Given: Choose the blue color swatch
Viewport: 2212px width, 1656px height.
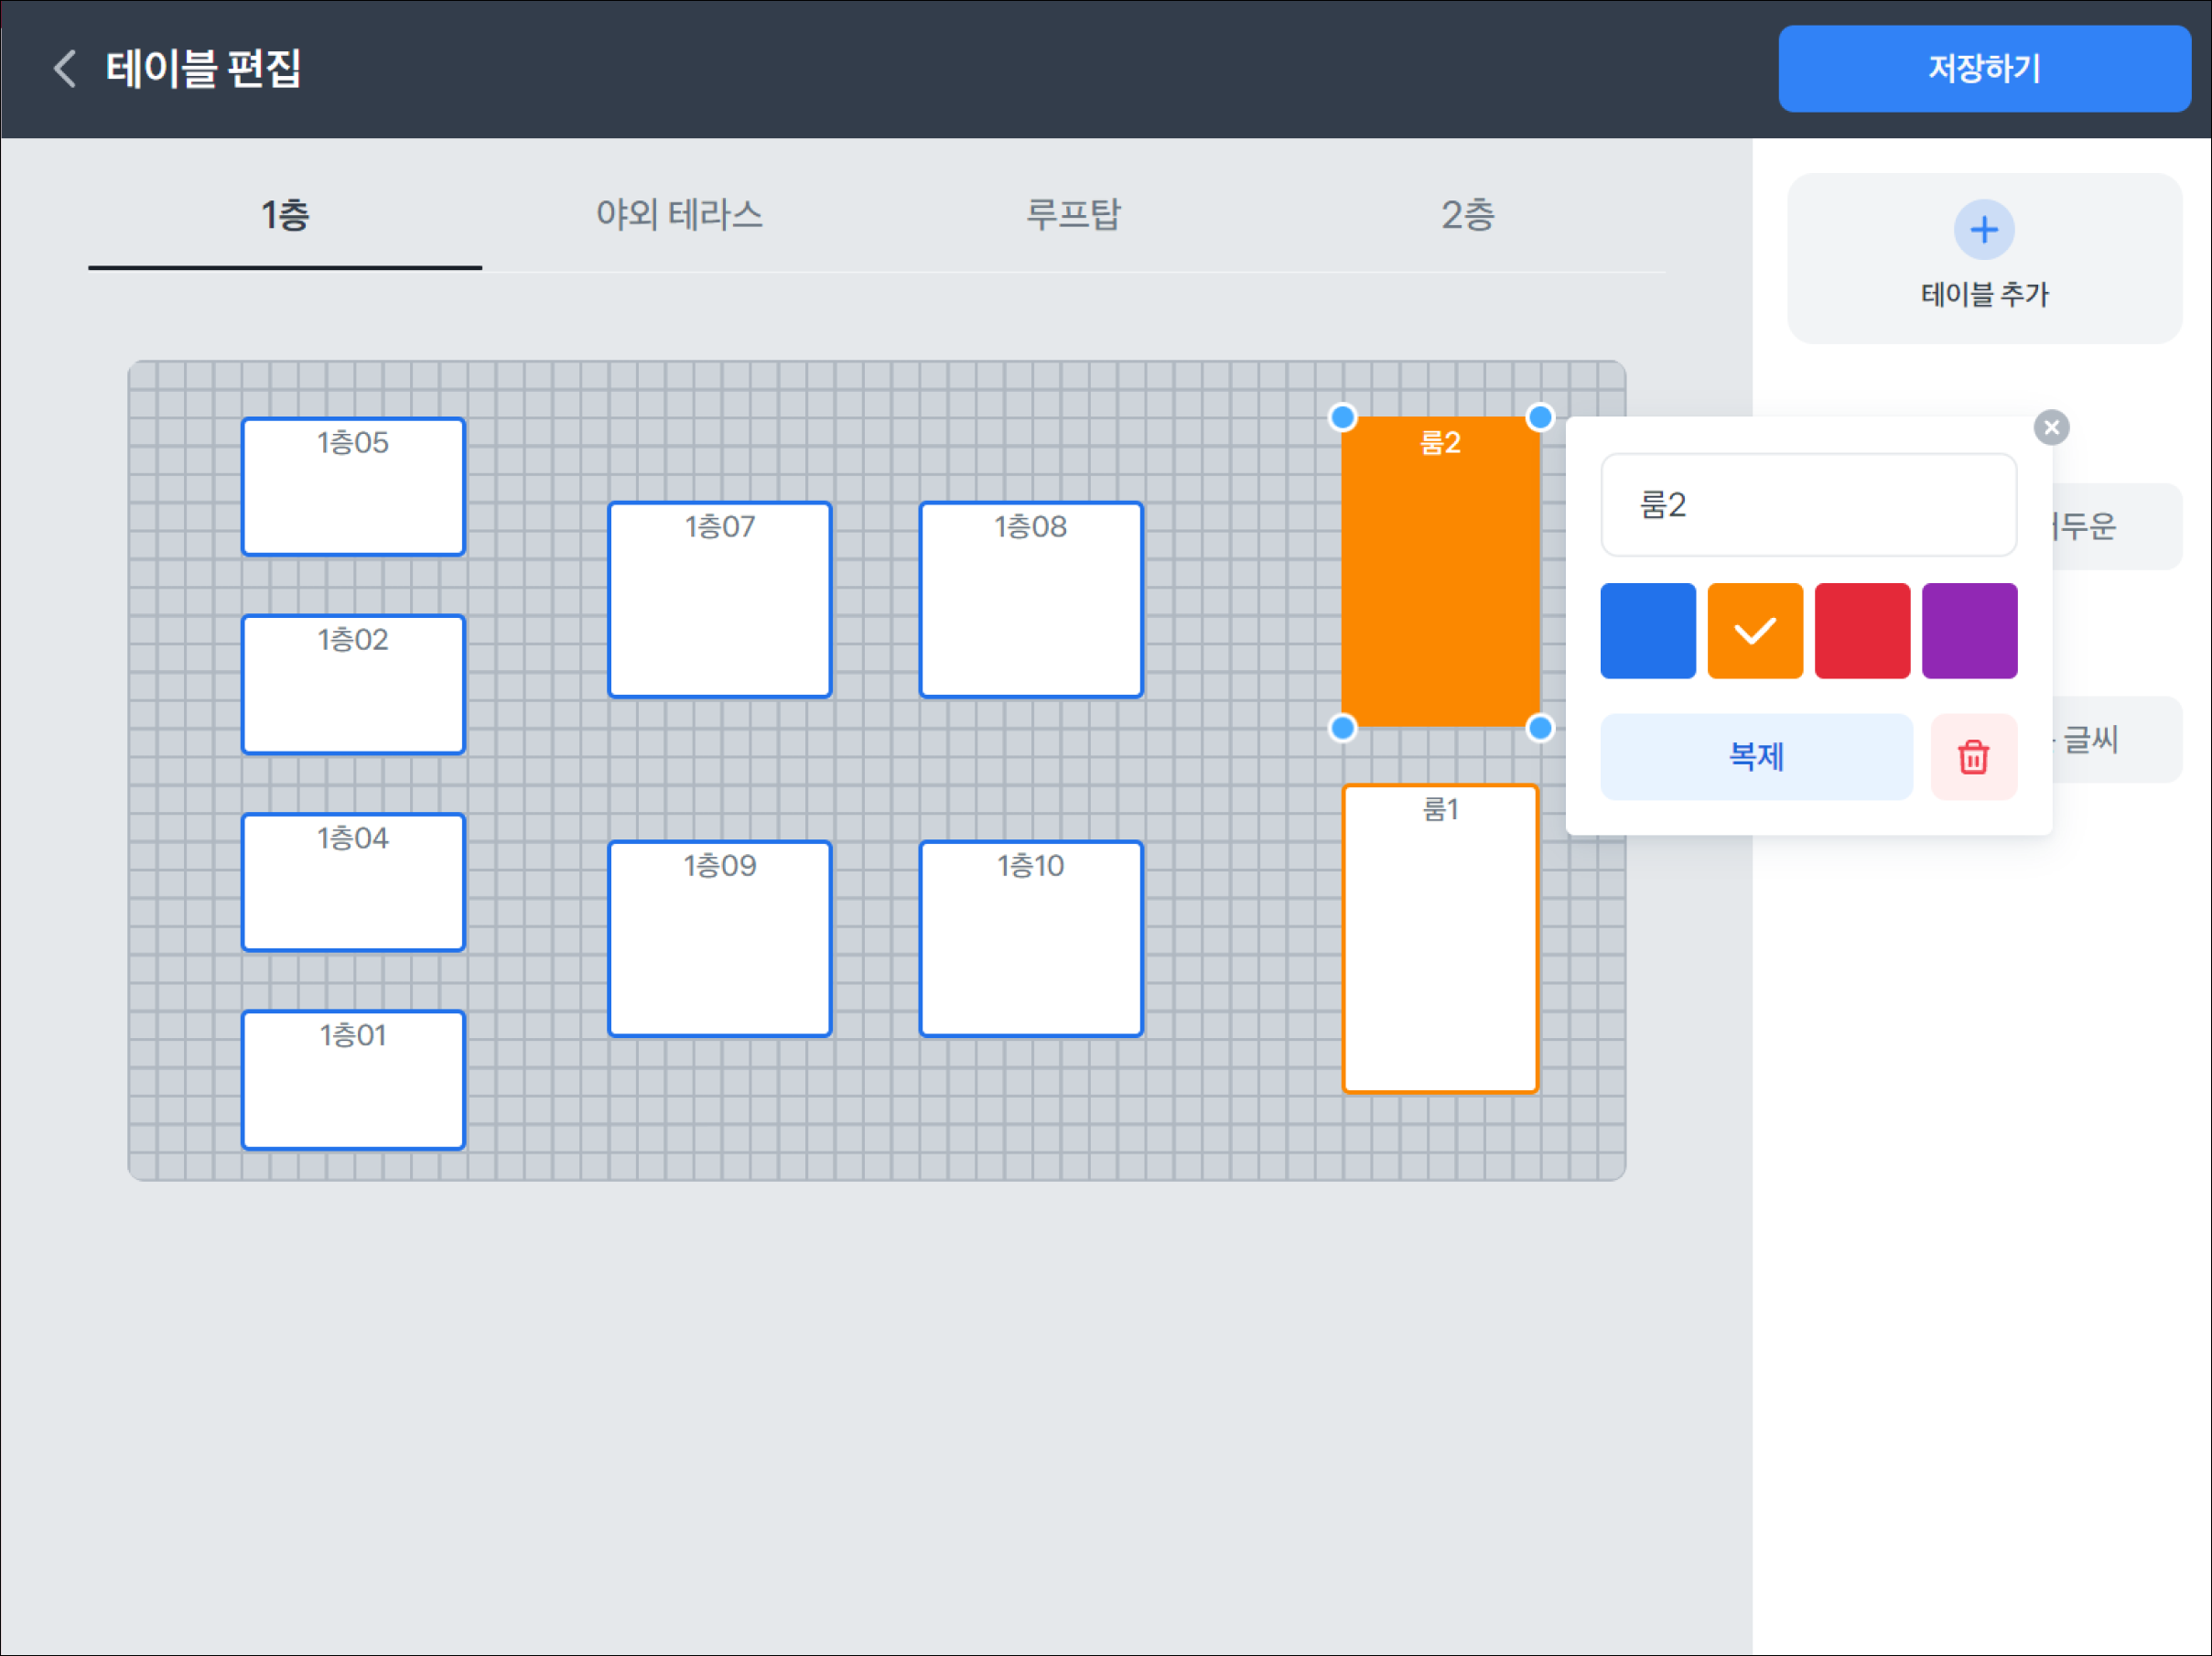Looking at the screenshot, I should click(1647, 631).
